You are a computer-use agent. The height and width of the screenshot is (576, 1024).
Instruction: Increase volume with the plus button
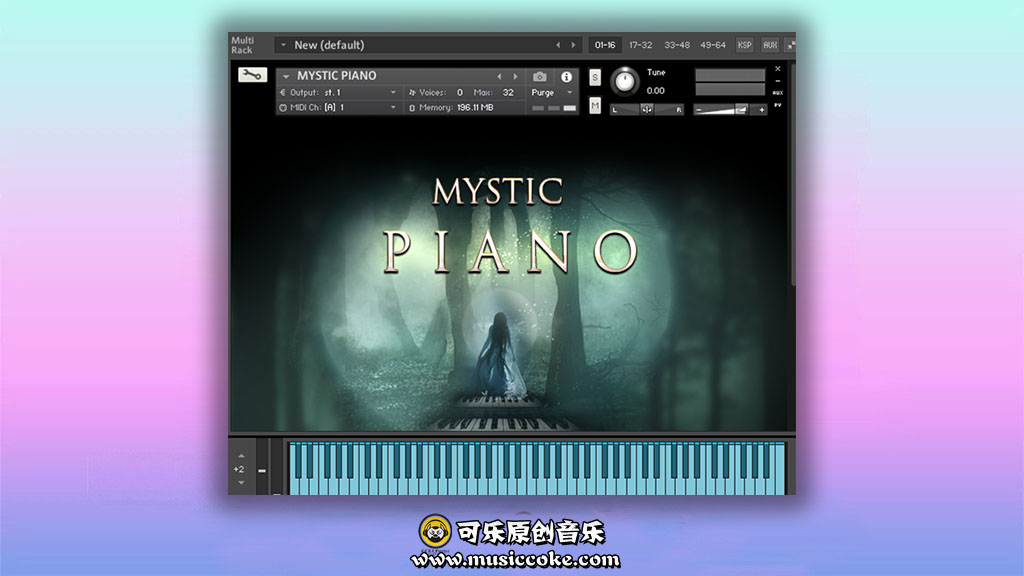point(761,110)
